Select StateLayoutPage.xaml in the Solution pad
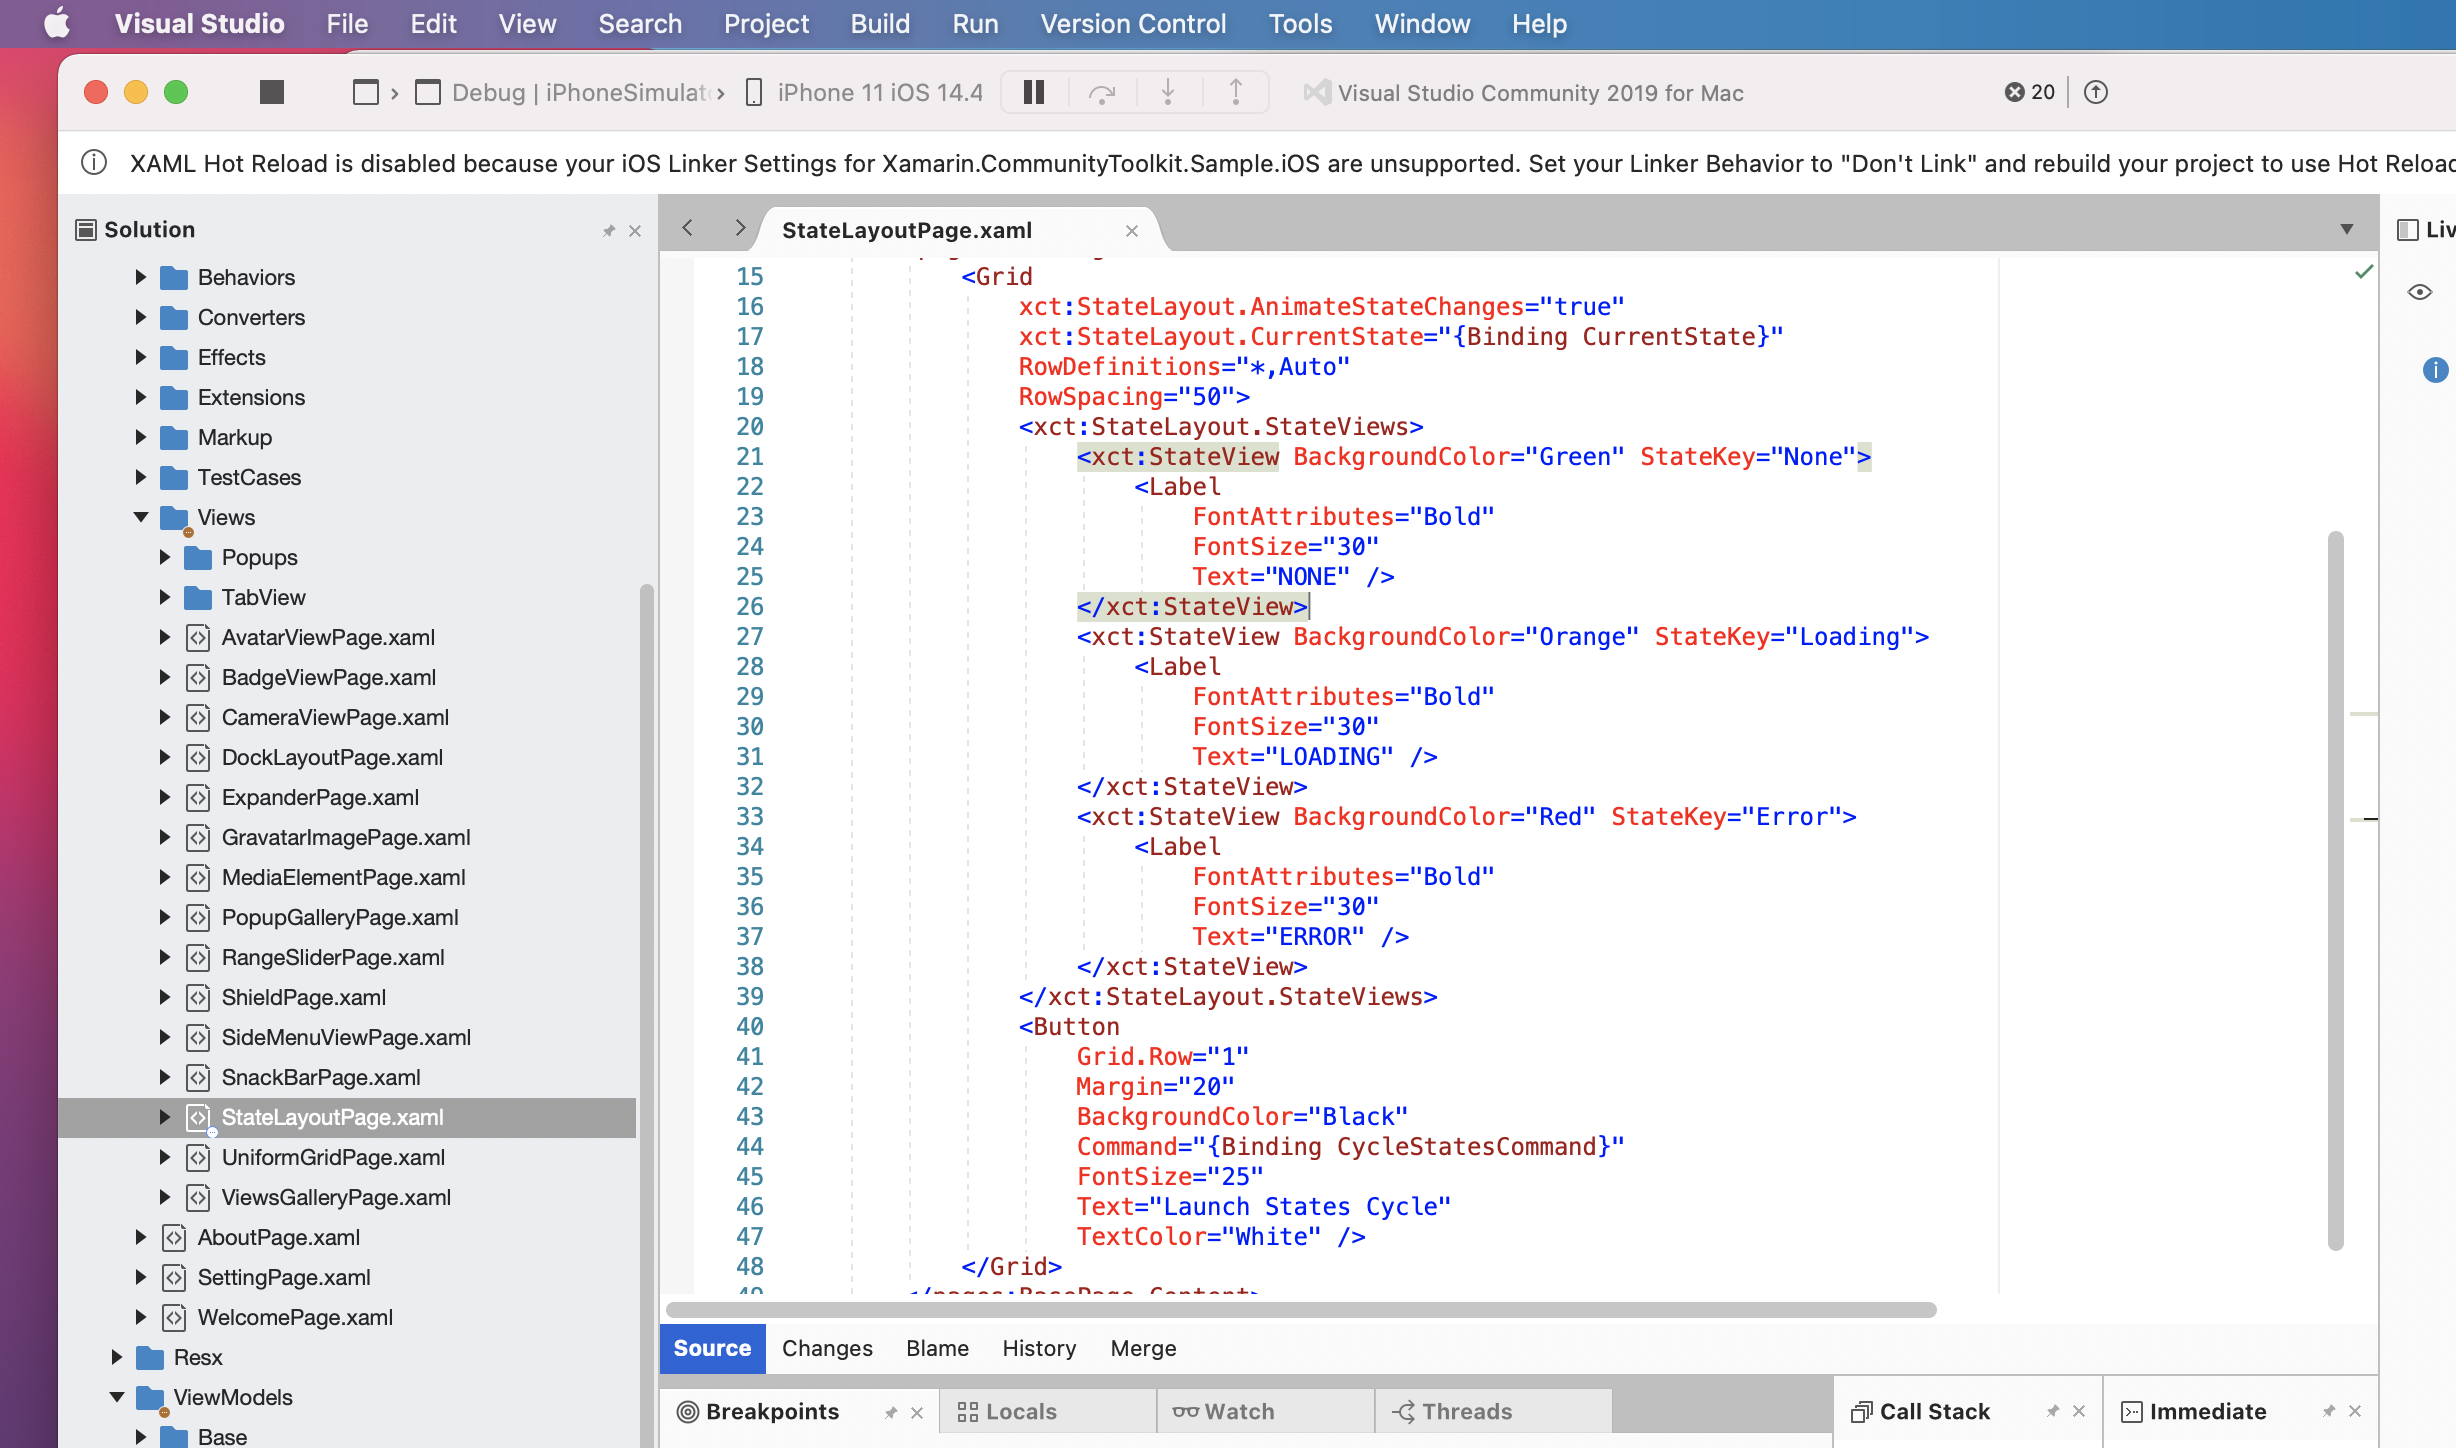Viewport: 2456px width, 1448px height. [x=333, y=1117]
